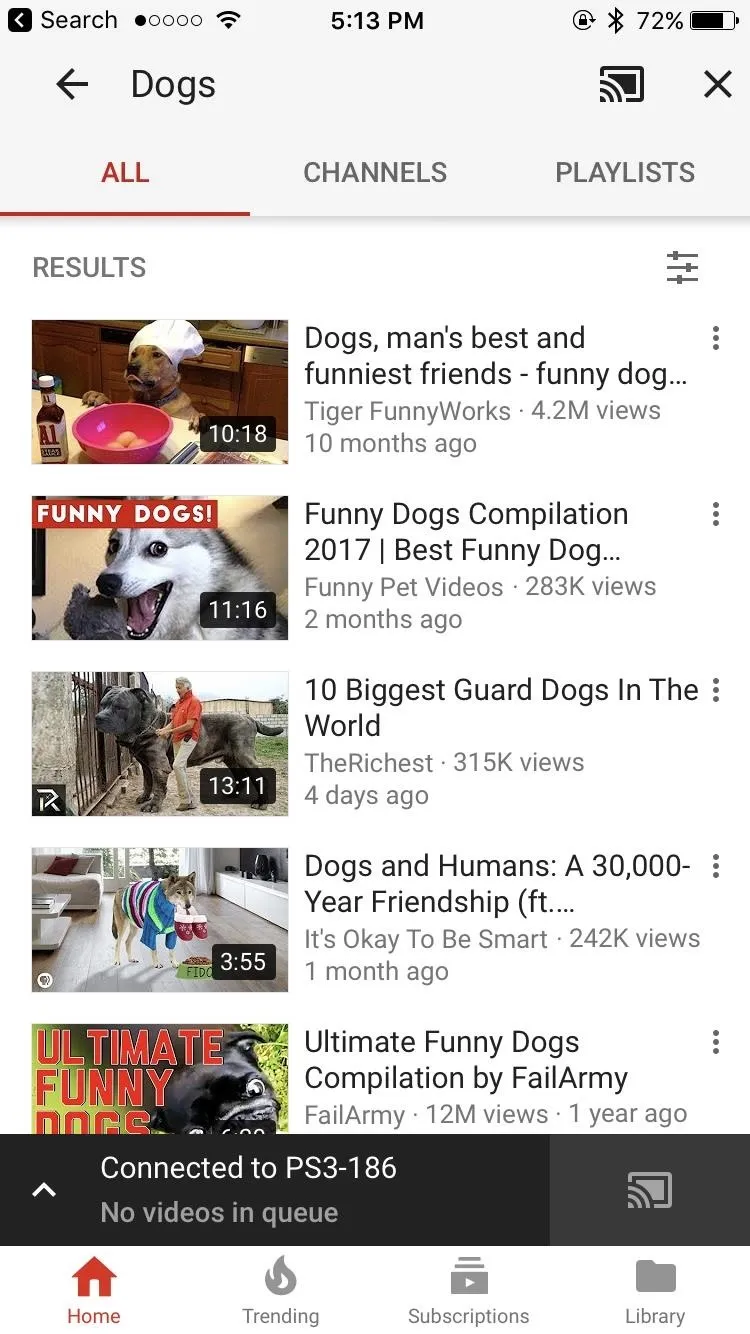Switch to the Playlists tab
The width and height of the screenshot is (750, 1334).
[x=625, y=172]
